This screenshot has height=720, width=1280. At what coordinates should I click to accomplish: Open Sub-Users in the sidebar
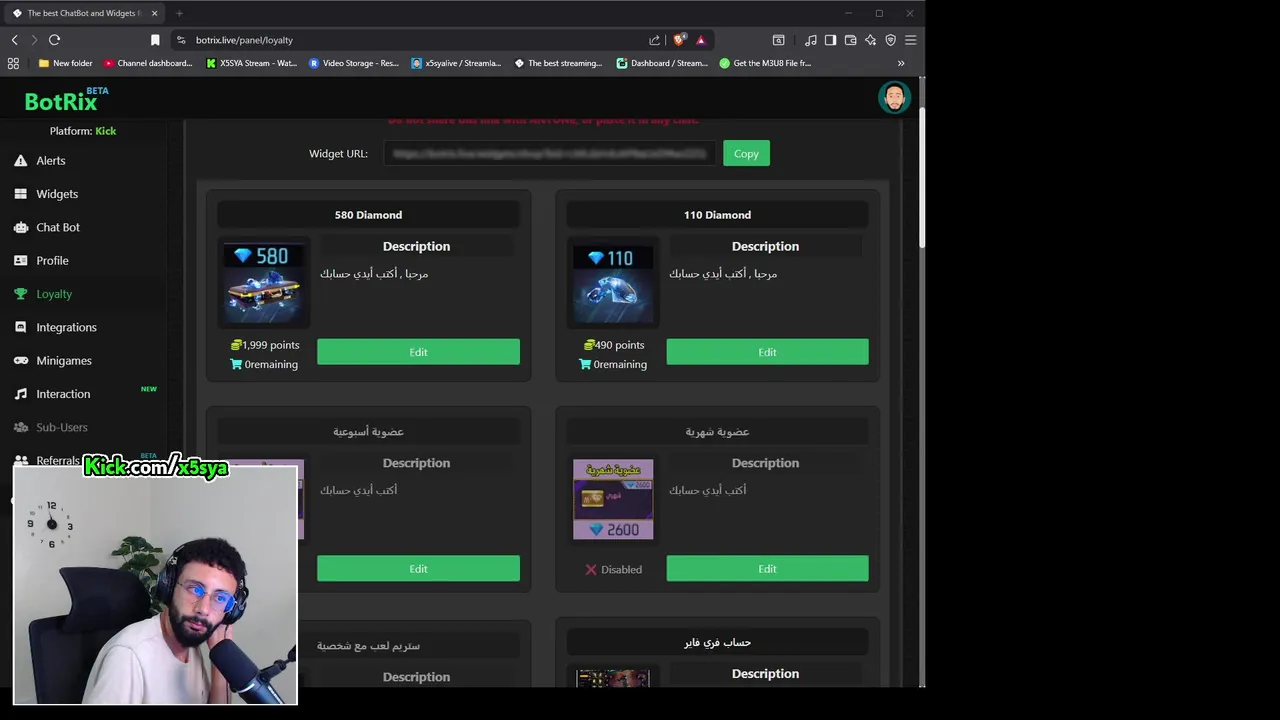tap(61, 427)
